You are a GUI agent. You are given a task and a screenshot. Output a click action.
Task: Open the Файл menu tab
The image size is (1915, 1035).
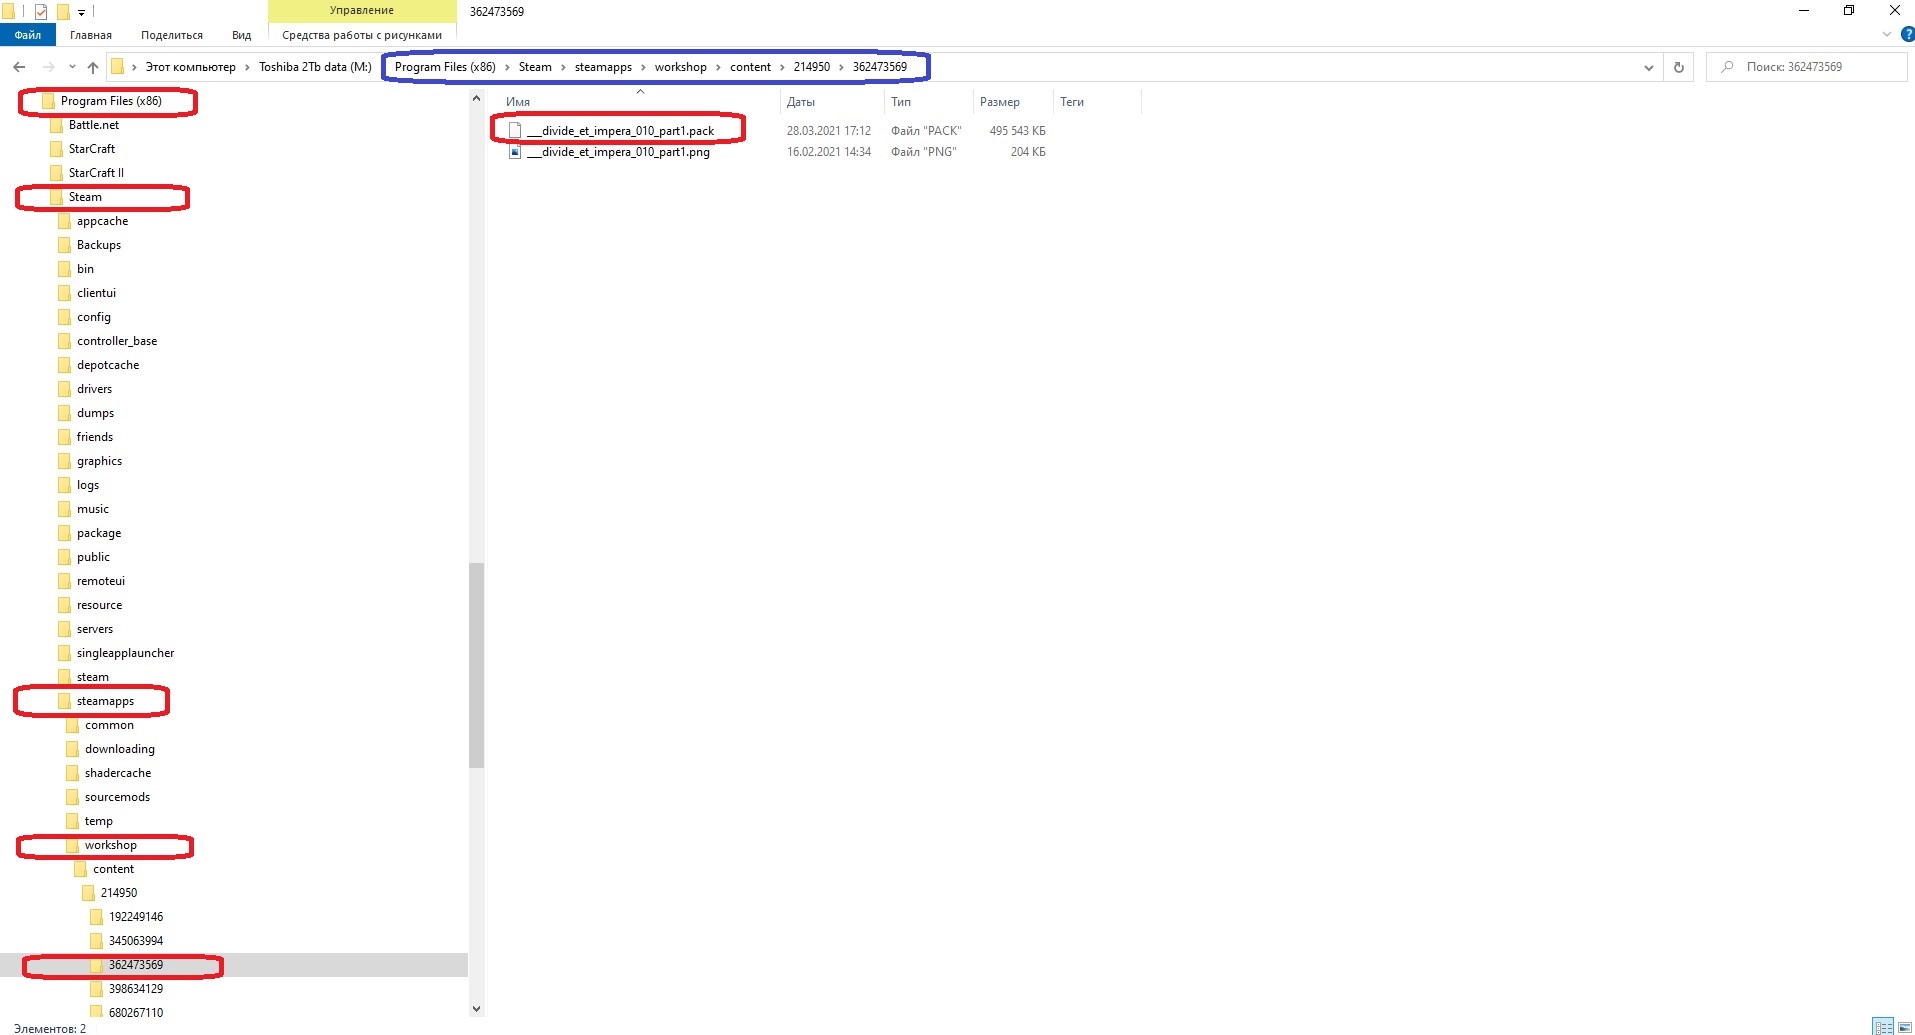coord(28,35)
